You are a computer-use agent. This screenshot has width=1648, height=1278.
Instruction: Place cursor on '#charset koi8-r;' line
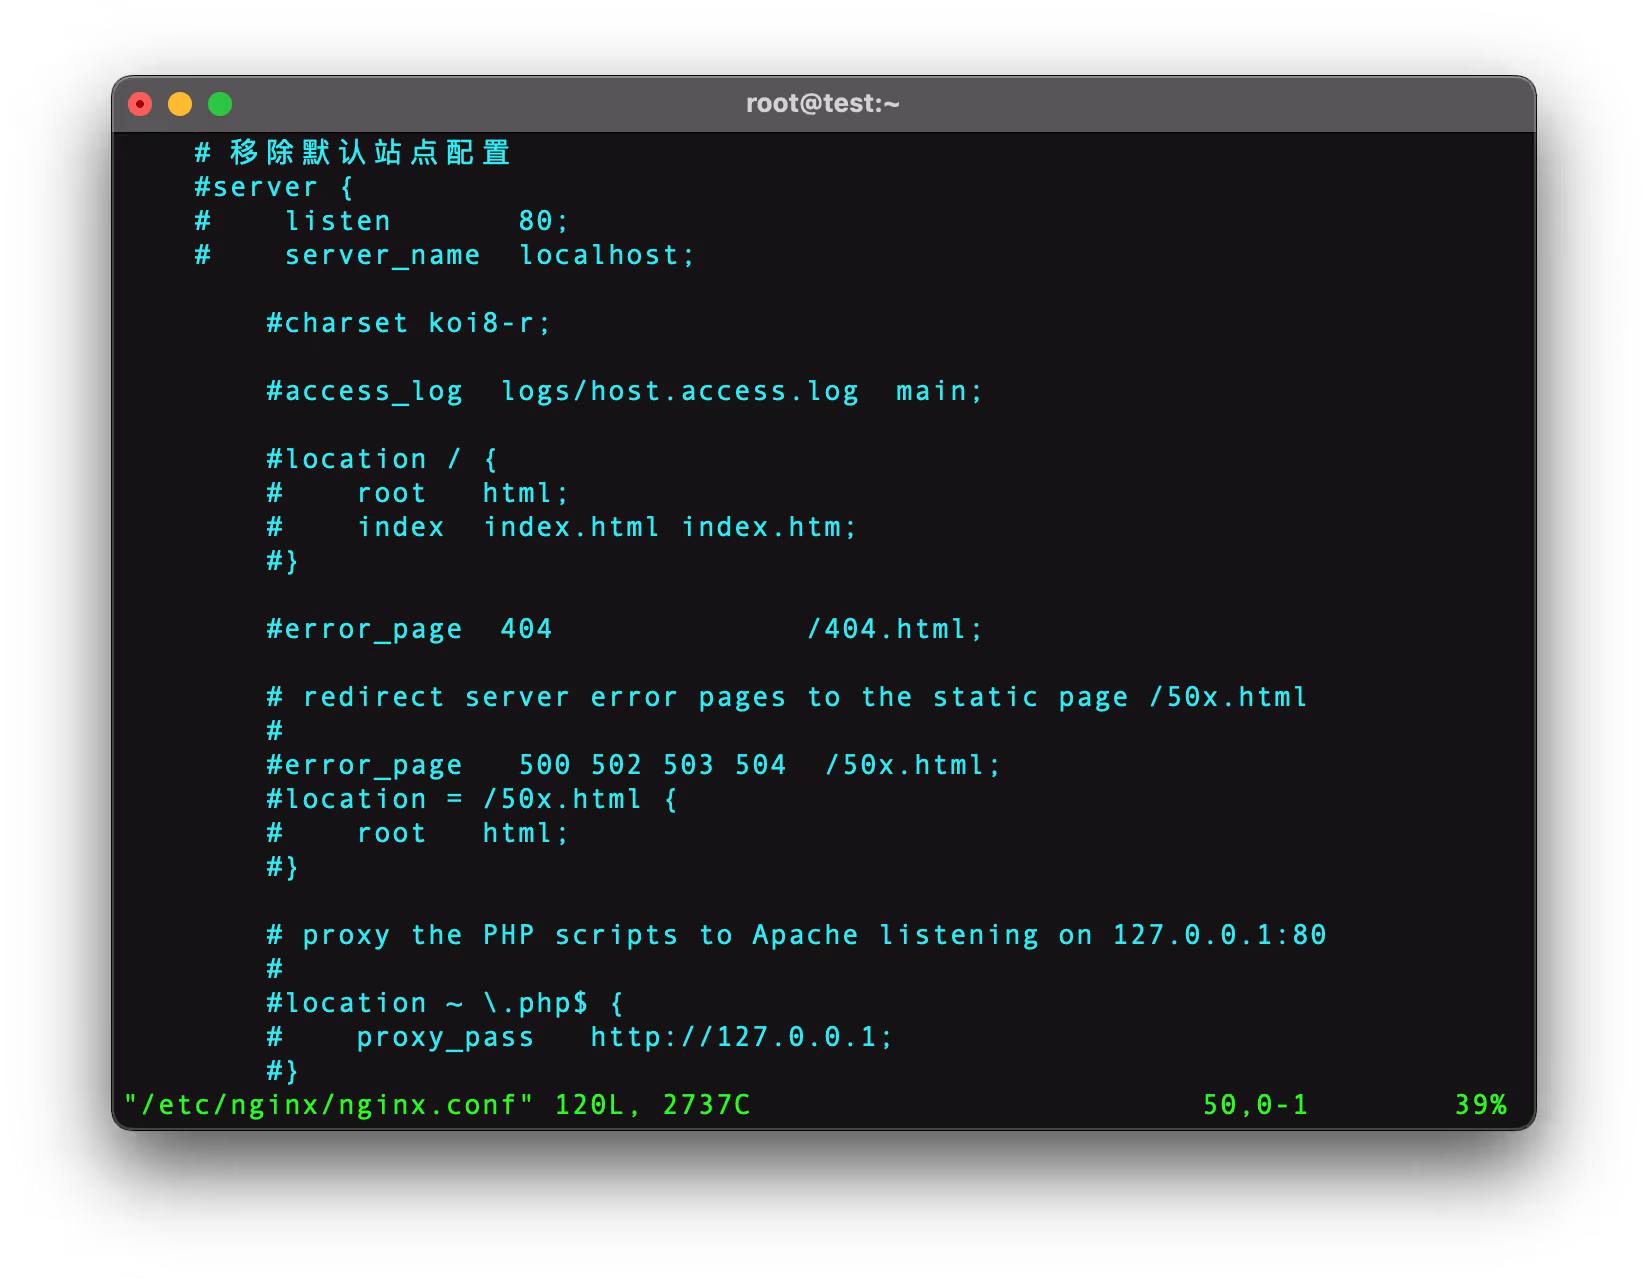pos(408,323)
